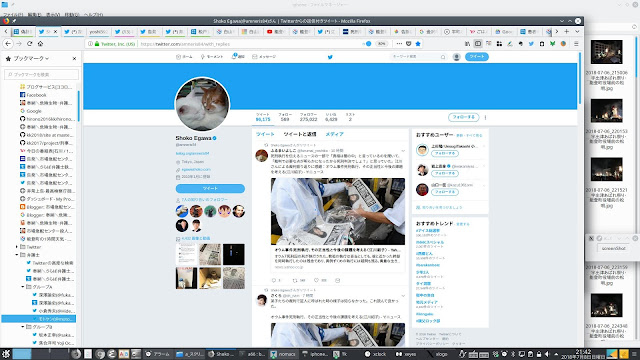Reply to the first tweet via speech bubble
Viewport: 640px width, 360px height.
point(274,280)
